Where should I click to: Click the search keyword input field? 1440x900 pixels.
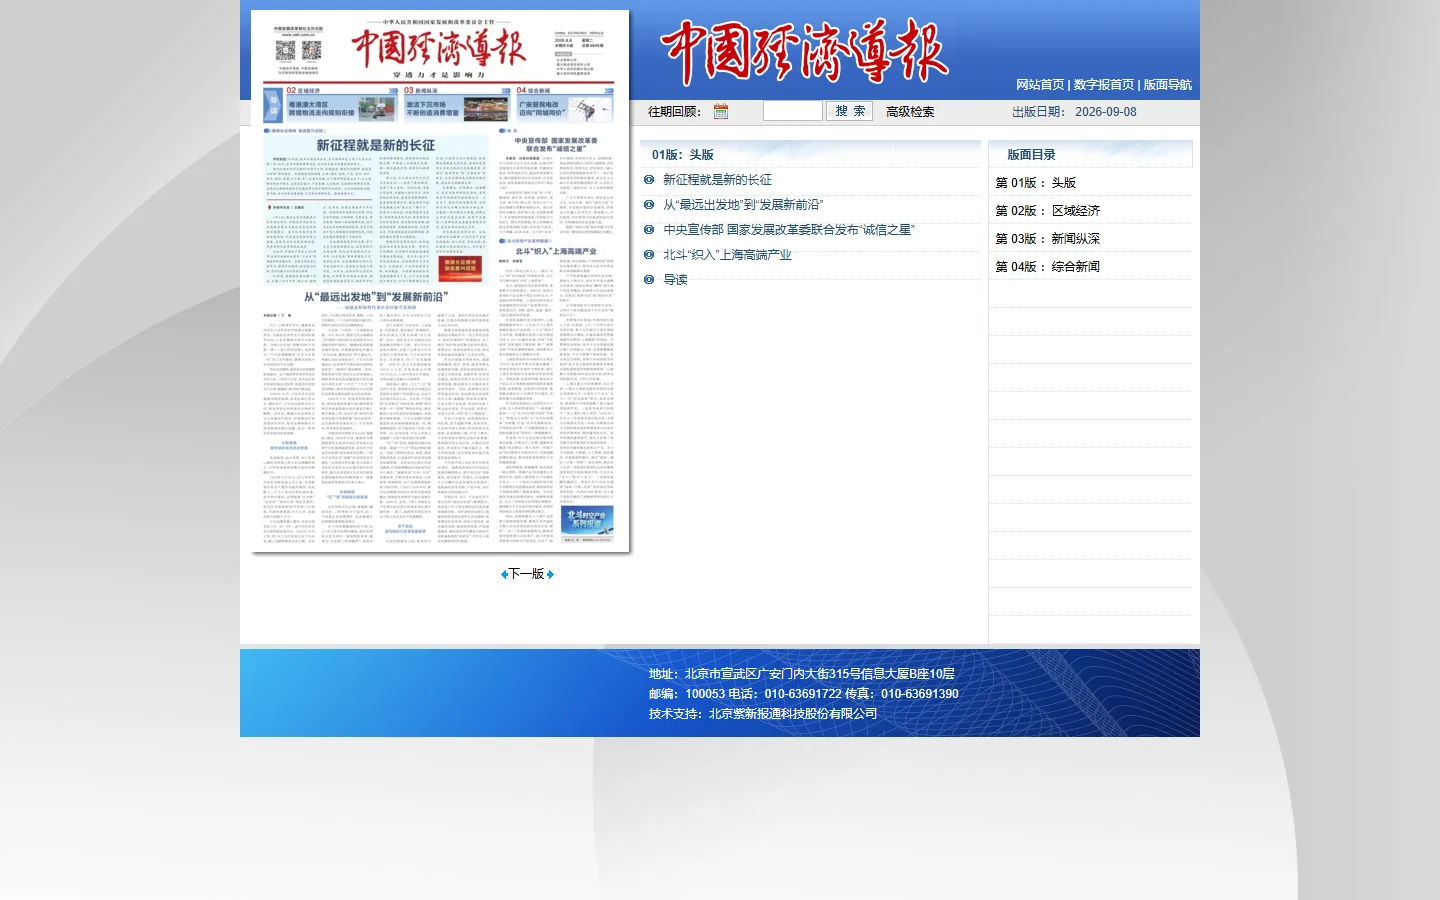[x=793, y=111]
